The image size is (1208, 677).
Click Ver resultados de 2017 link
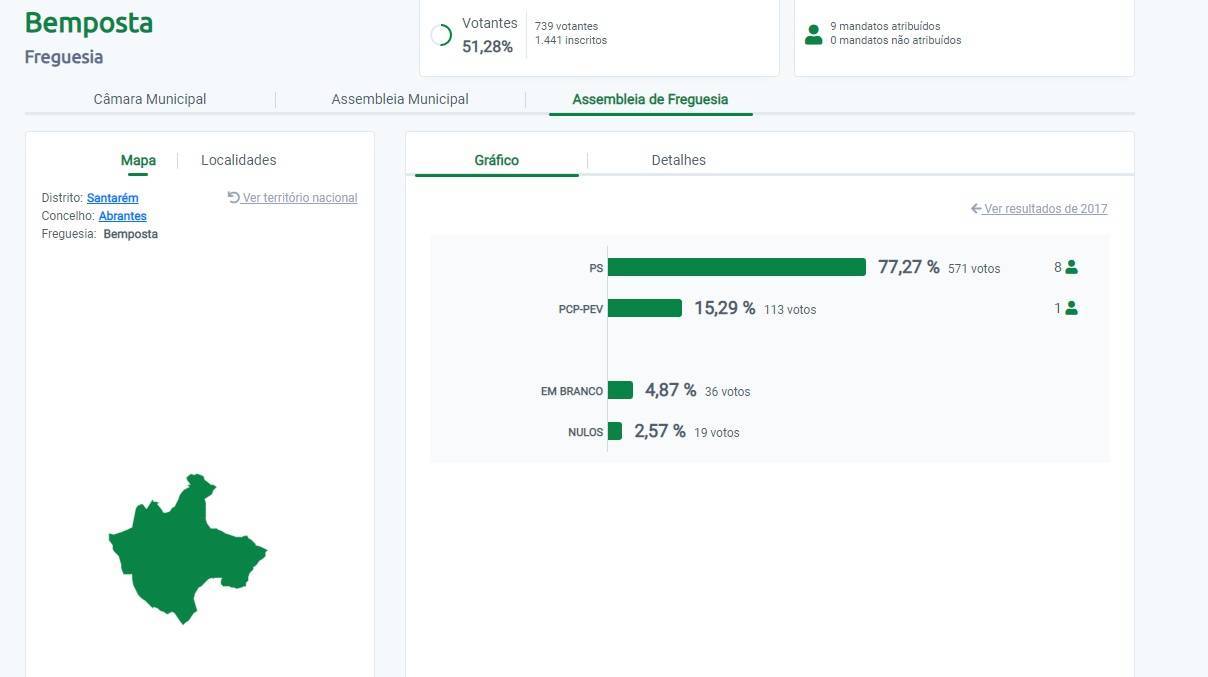coord(1045,209)
